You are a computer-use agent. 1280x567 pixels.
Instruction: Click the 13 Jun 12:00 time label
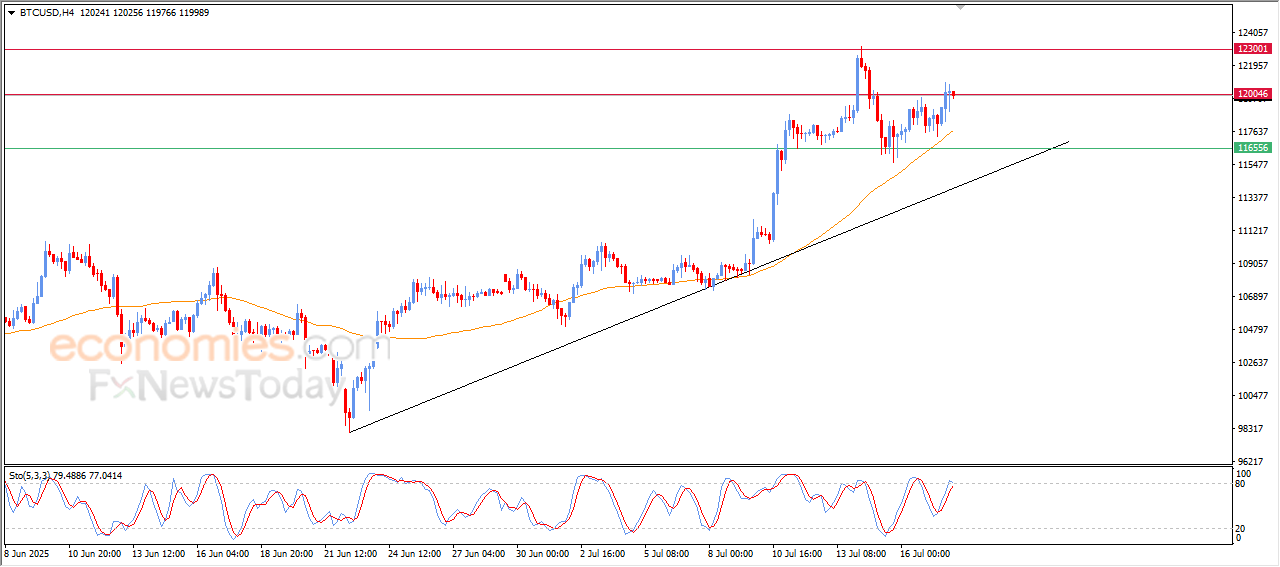159,552
